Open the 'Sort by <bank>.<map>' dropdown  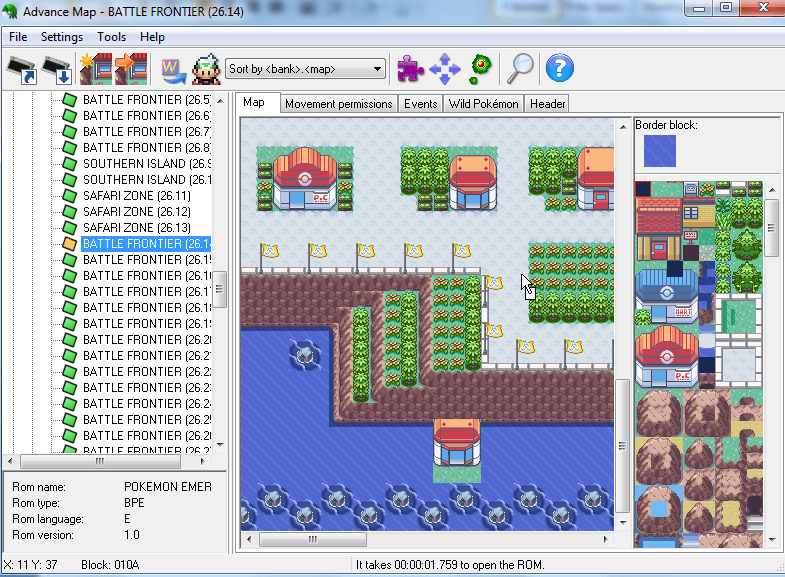305,69
